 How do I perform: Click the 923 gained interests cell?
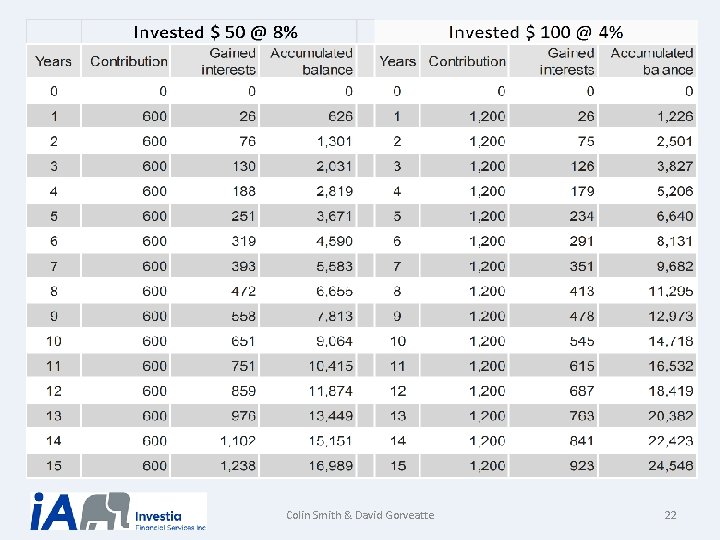click(x=580, y=466)
